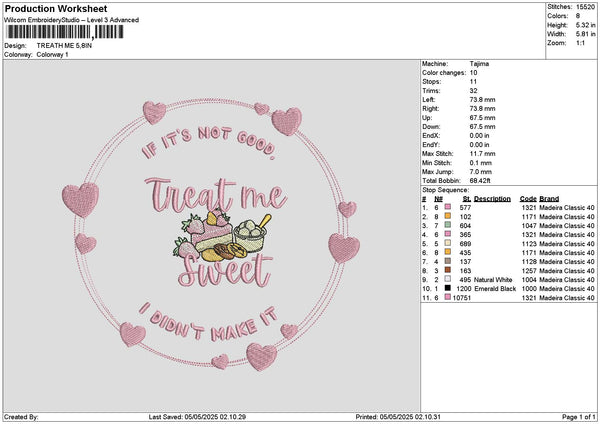Choose the Natural White color swatch
The image size is (600, 424).
pos(447,279)
